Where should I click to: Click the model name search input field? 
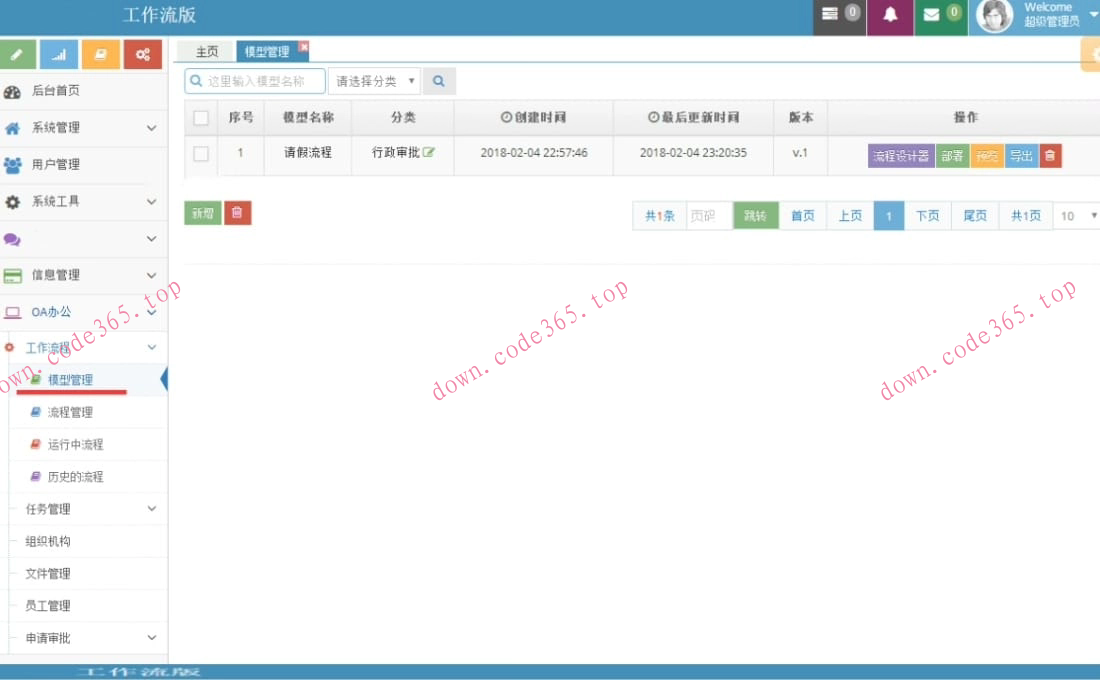(262, 81)
